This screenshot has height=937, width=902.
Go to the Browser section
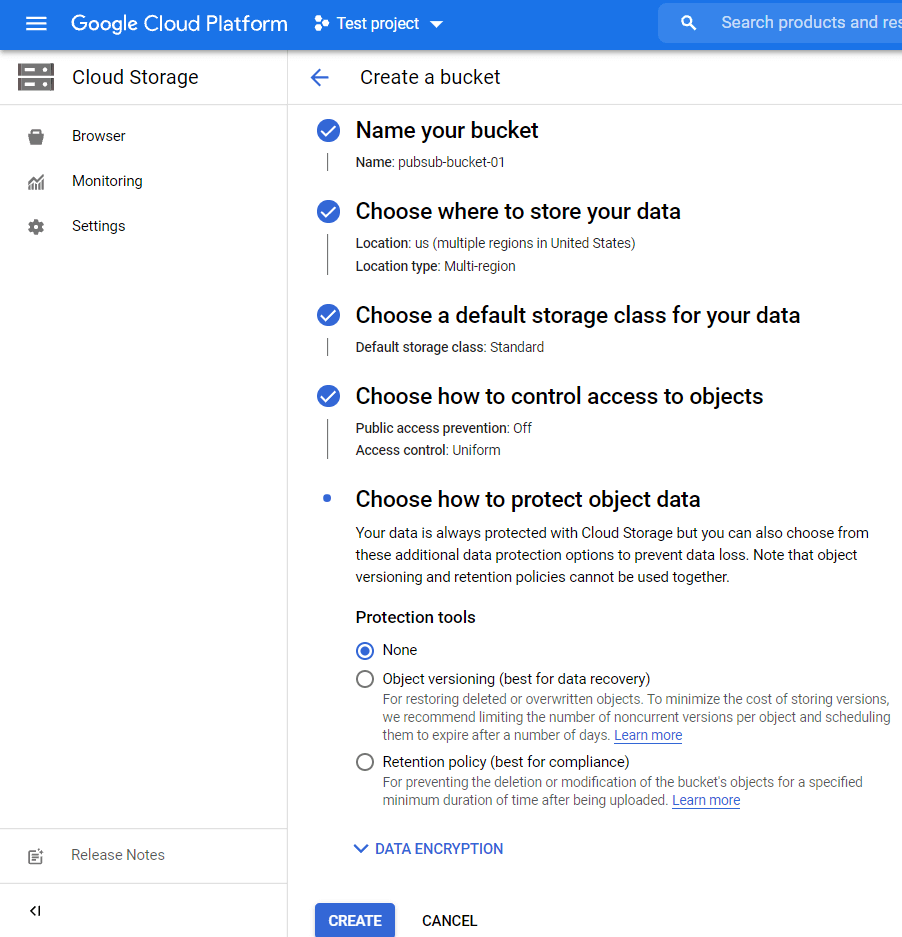[x=98, y=136]
